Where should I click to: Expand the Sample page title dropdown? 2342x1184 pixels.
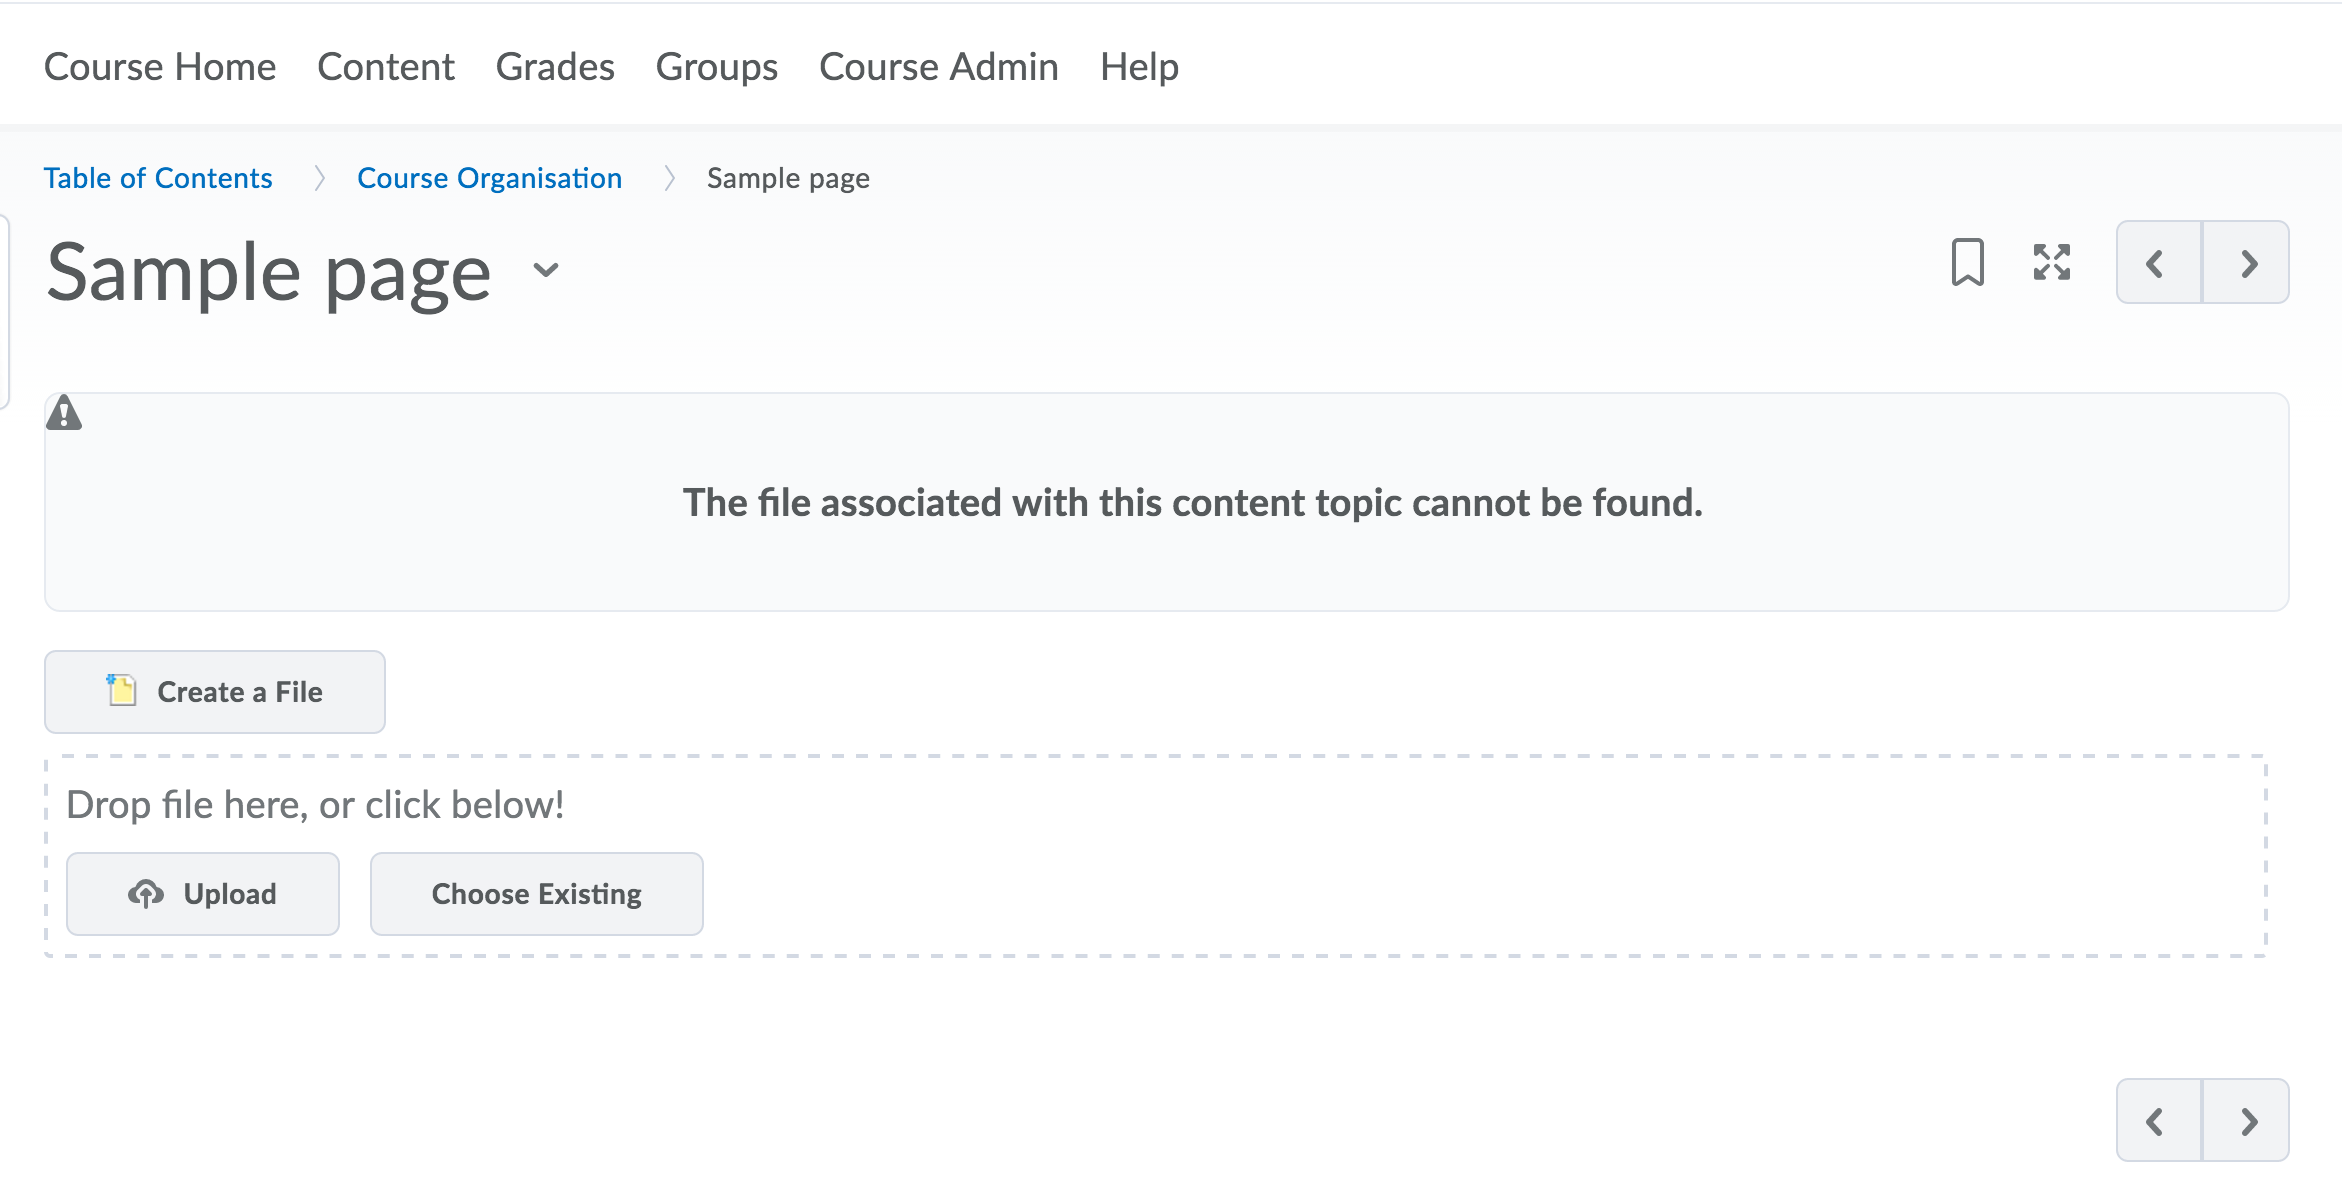546,270
